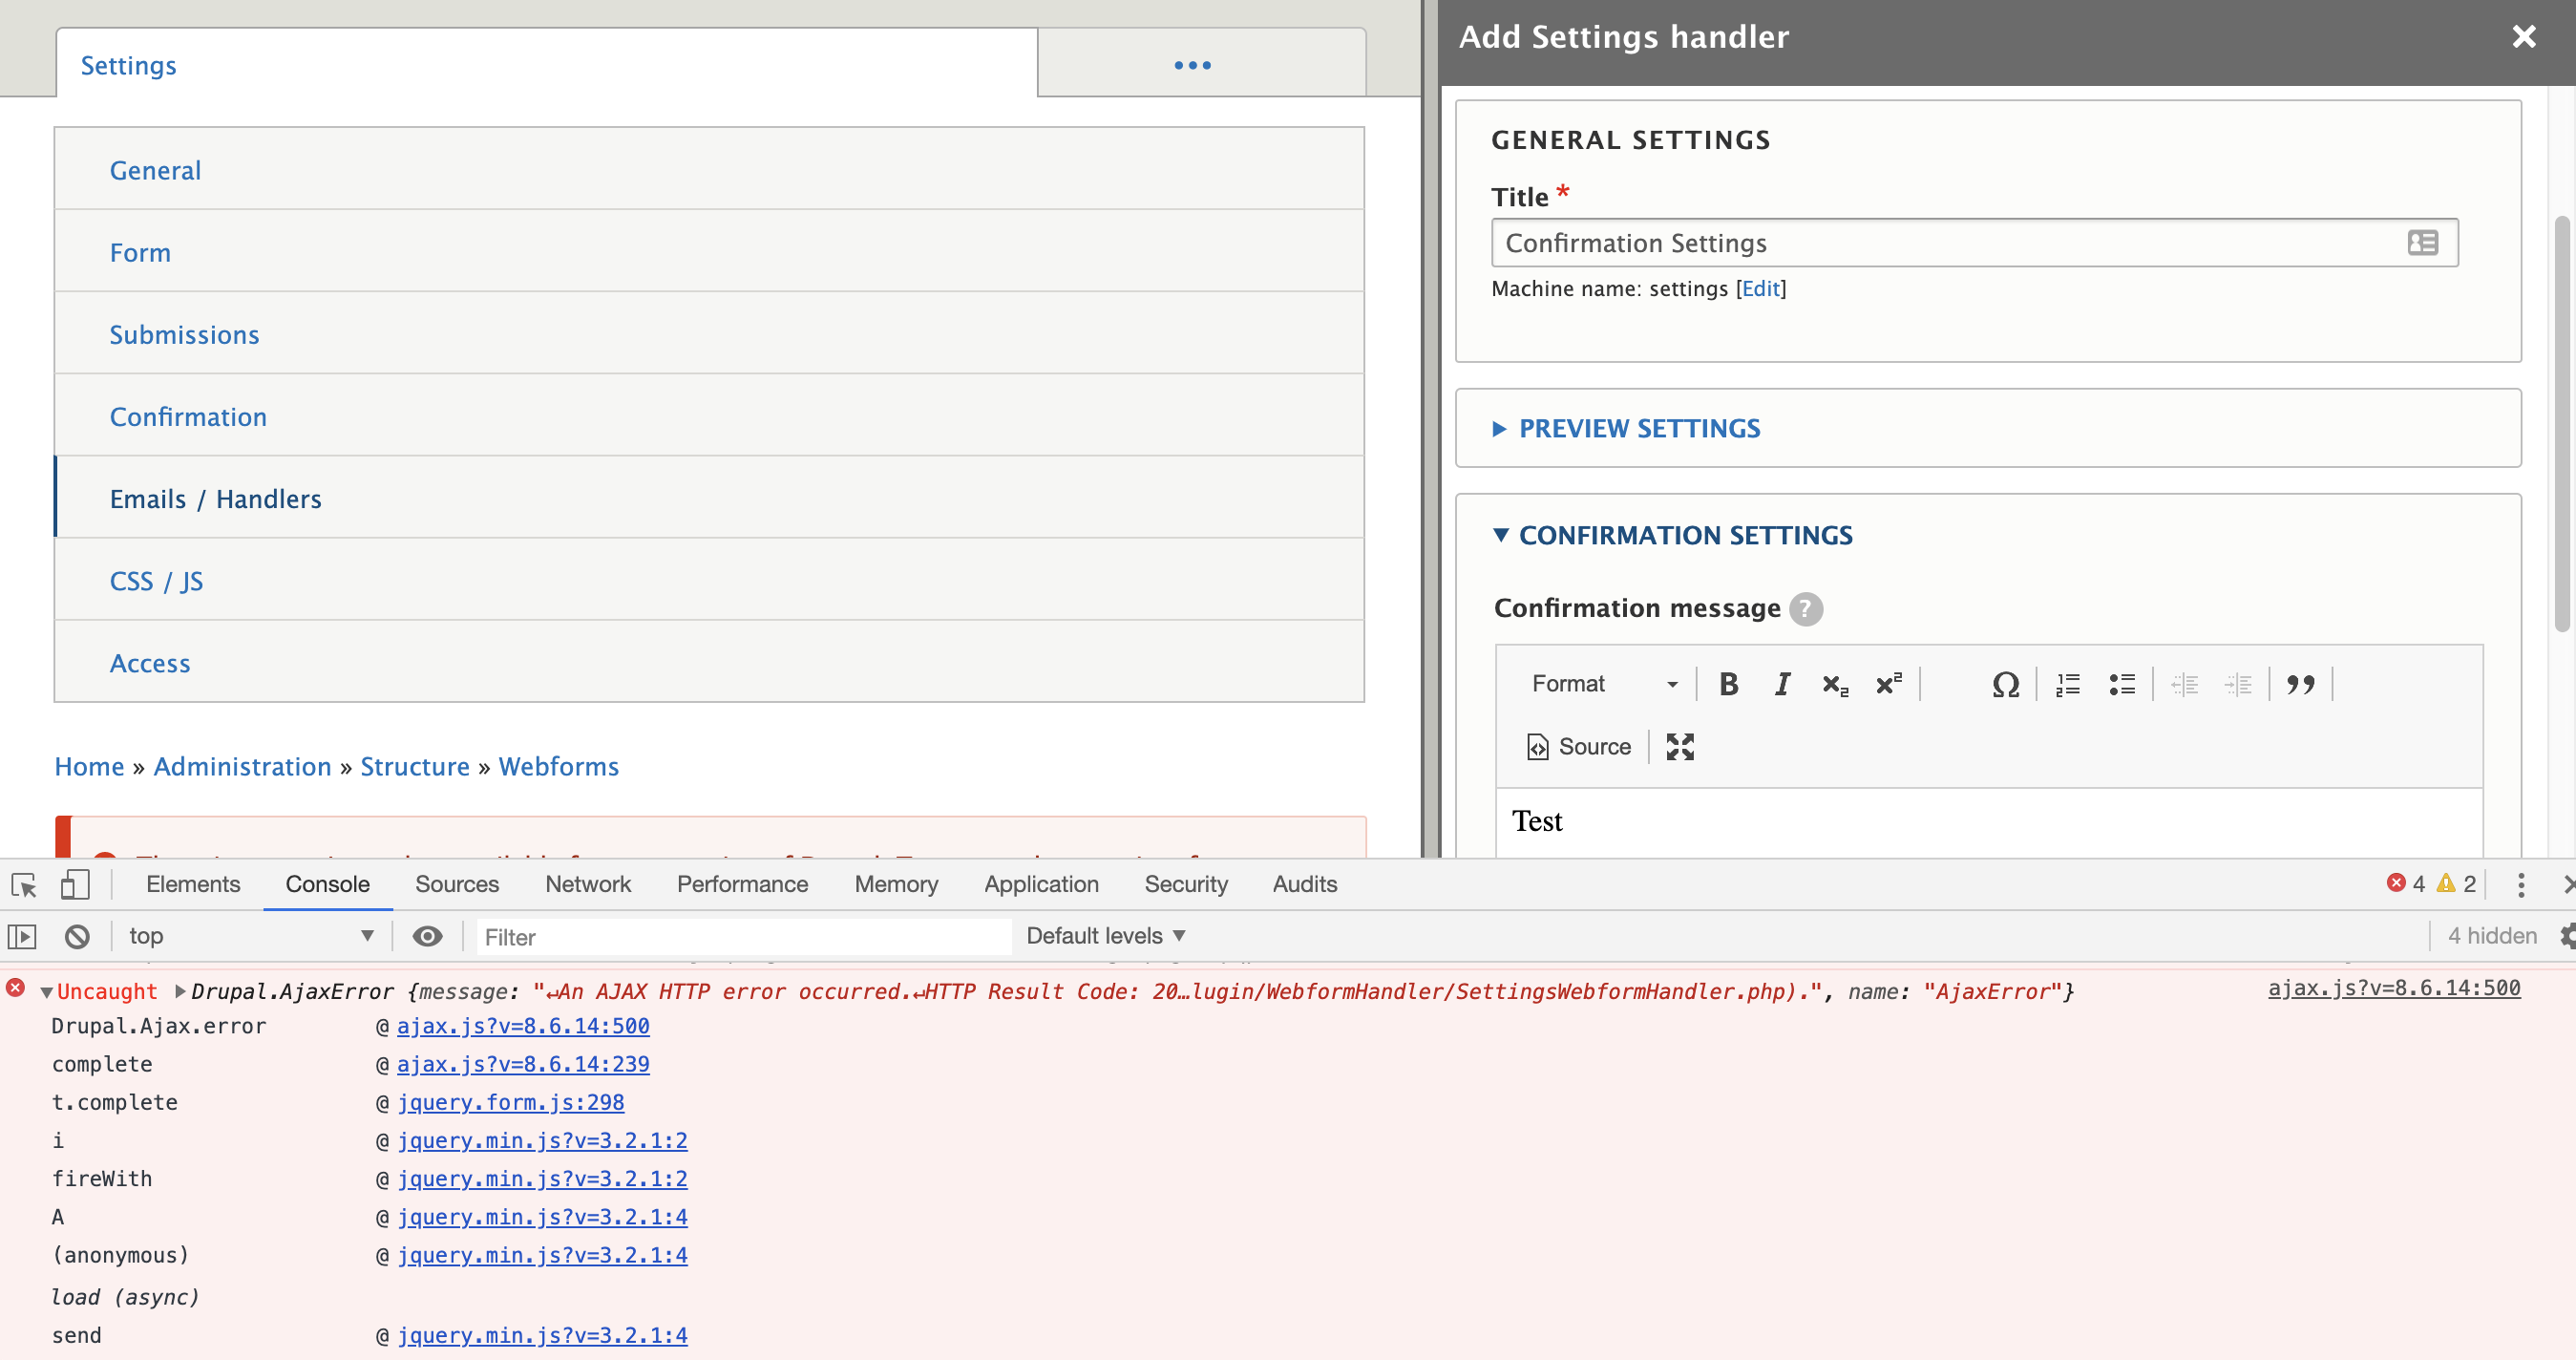Focus the console Filter field
This screenshot has width=2576, height=1360.
744,937
